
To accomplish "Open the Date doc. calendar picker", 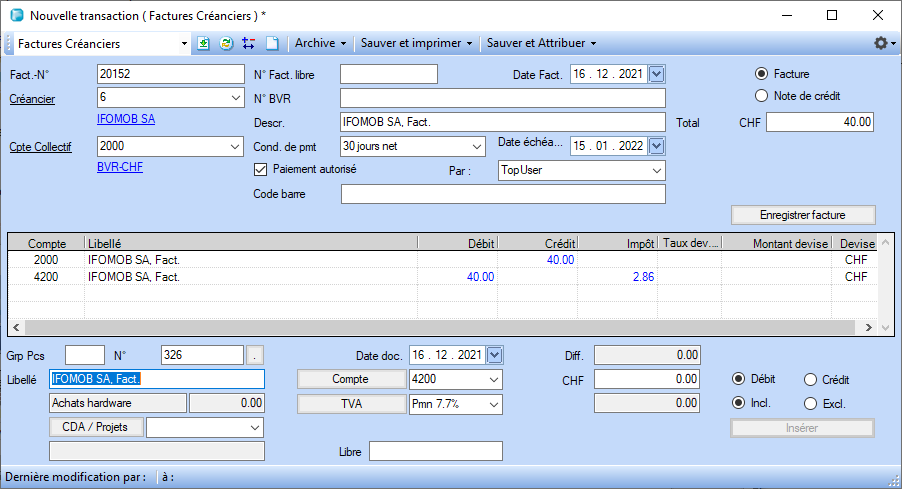I will click(494, 355).
